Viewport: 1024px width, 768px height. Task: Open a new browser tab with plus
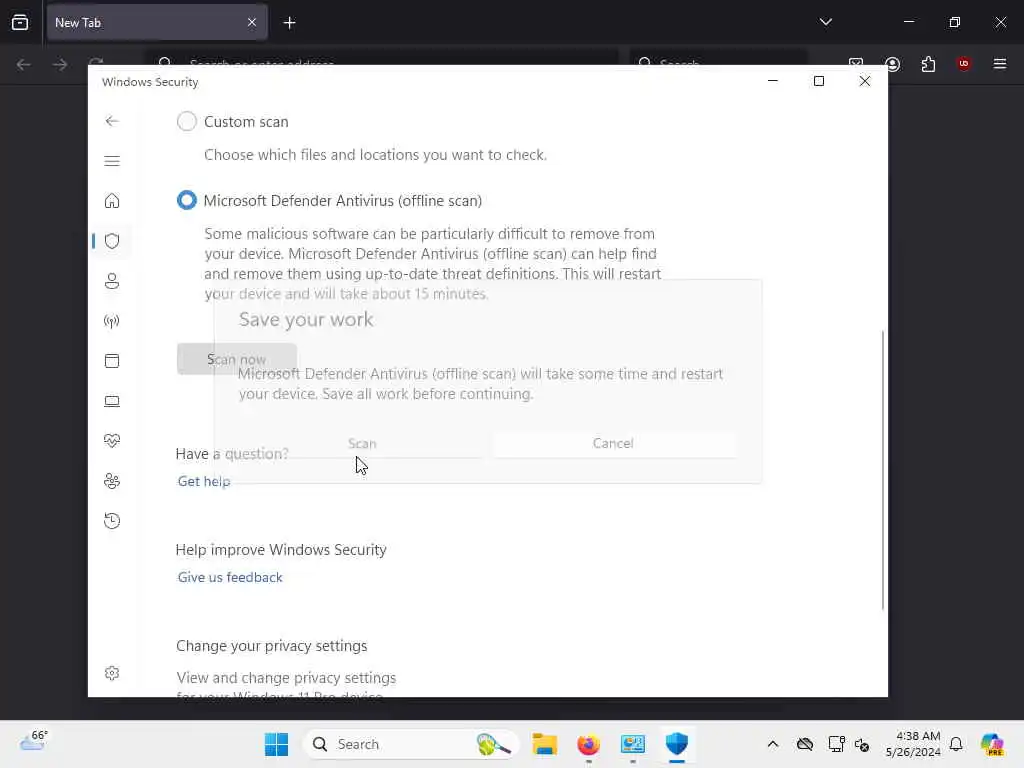click(289, 23)
